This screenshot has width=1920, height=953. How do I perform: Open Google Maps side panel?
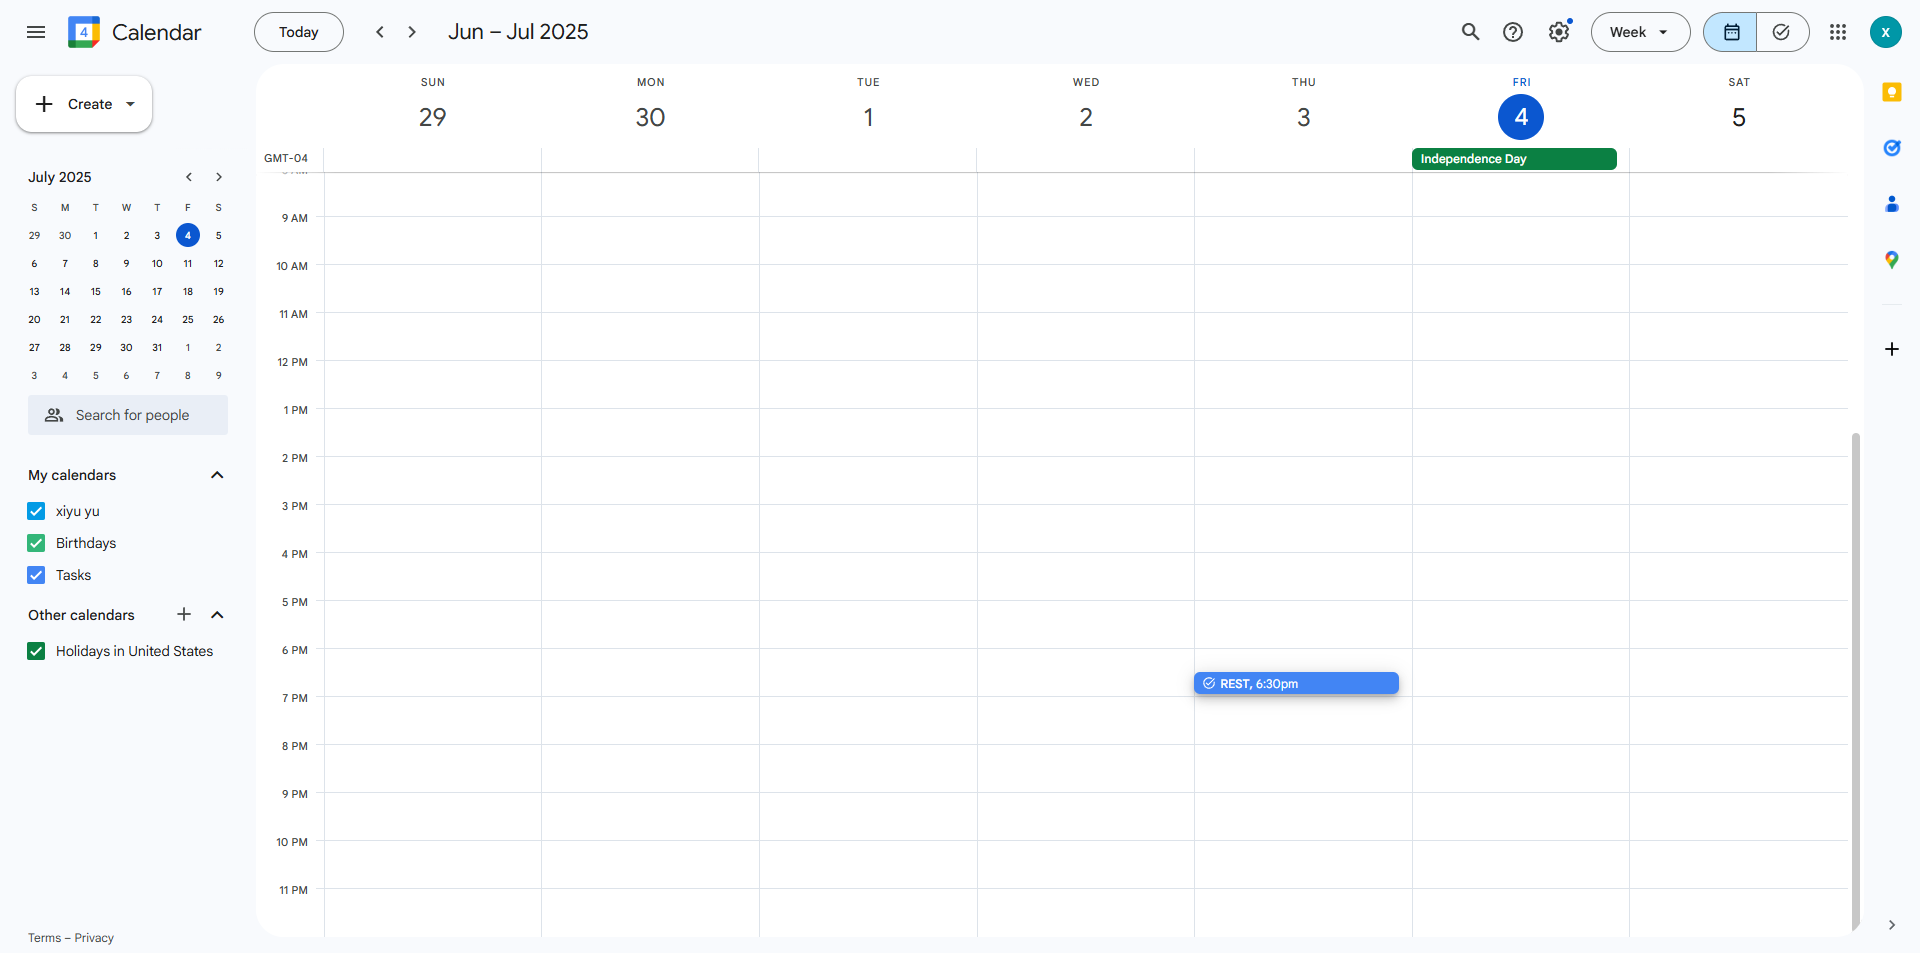pyautogui.click(x=1891, y=260)
